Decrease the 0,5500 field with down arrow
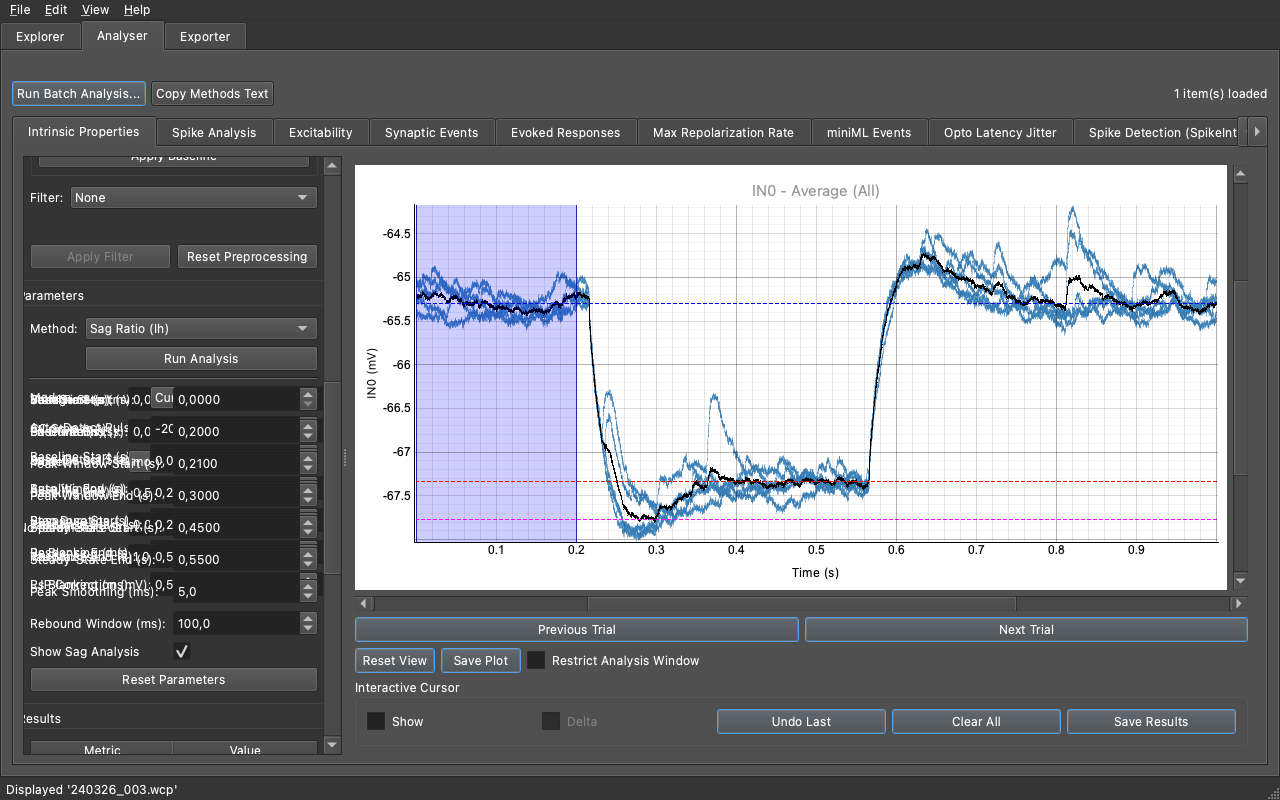 308,565
